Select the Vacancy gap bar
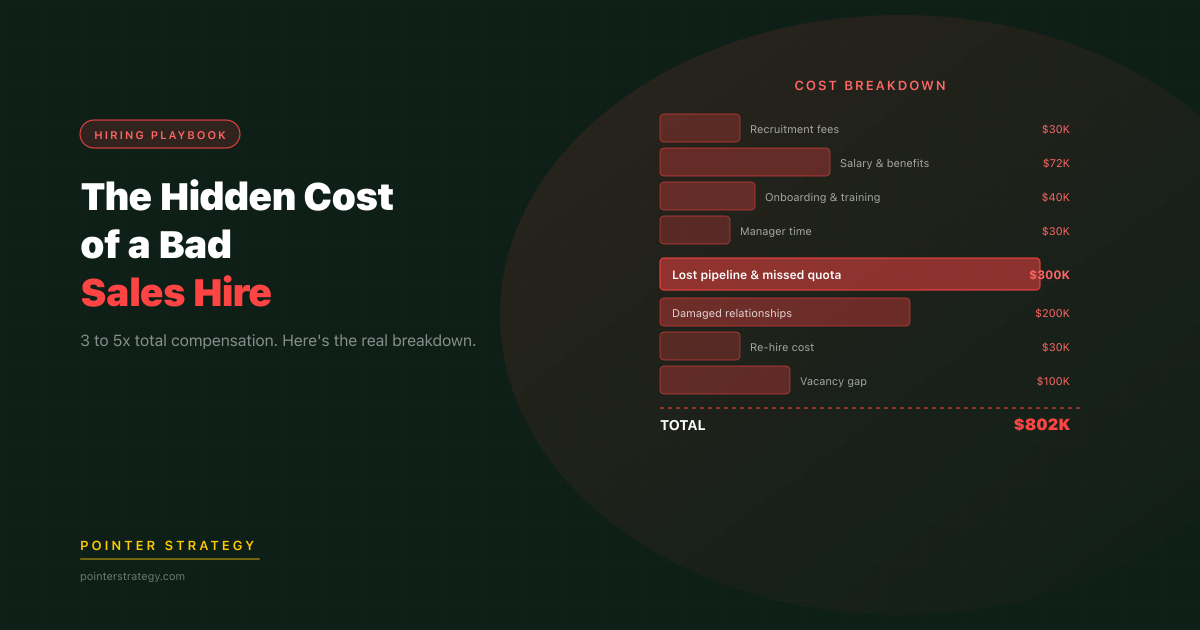1200x630 pixels. 725,380
